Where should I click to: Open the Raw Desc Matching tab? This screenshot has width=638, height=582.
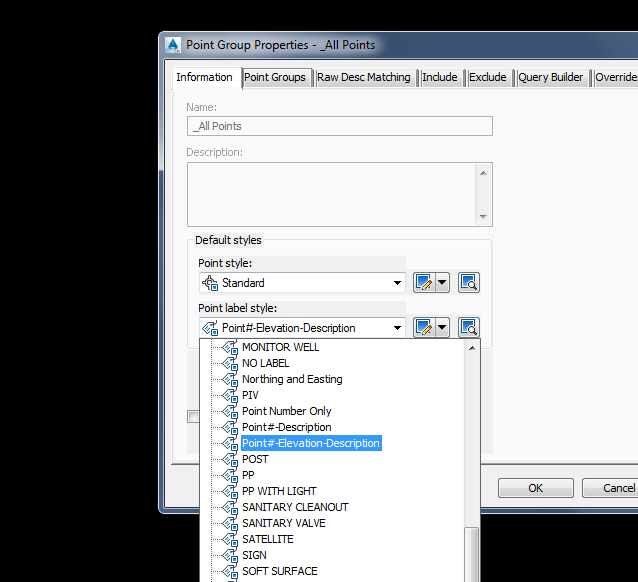(364, 77)
